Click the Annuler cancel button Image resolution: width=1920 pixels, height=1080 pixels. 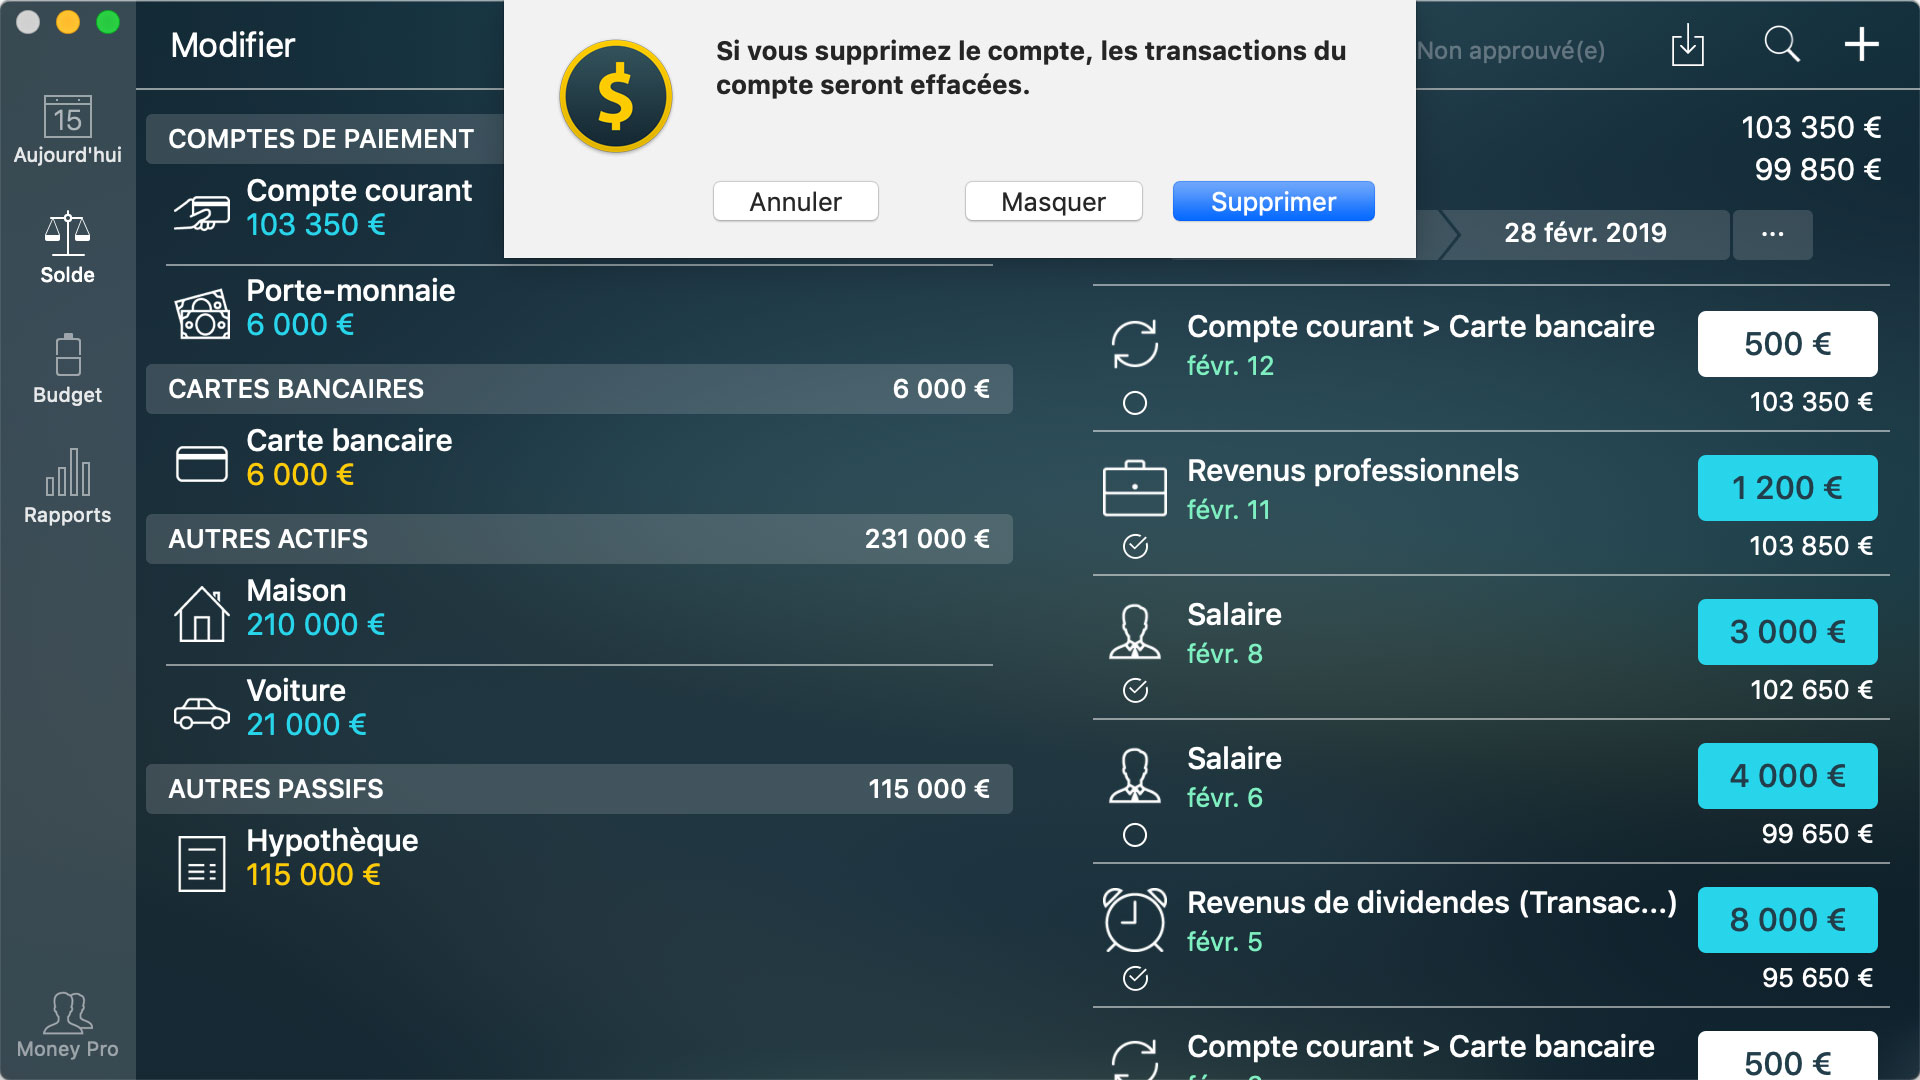coord(795,202)
